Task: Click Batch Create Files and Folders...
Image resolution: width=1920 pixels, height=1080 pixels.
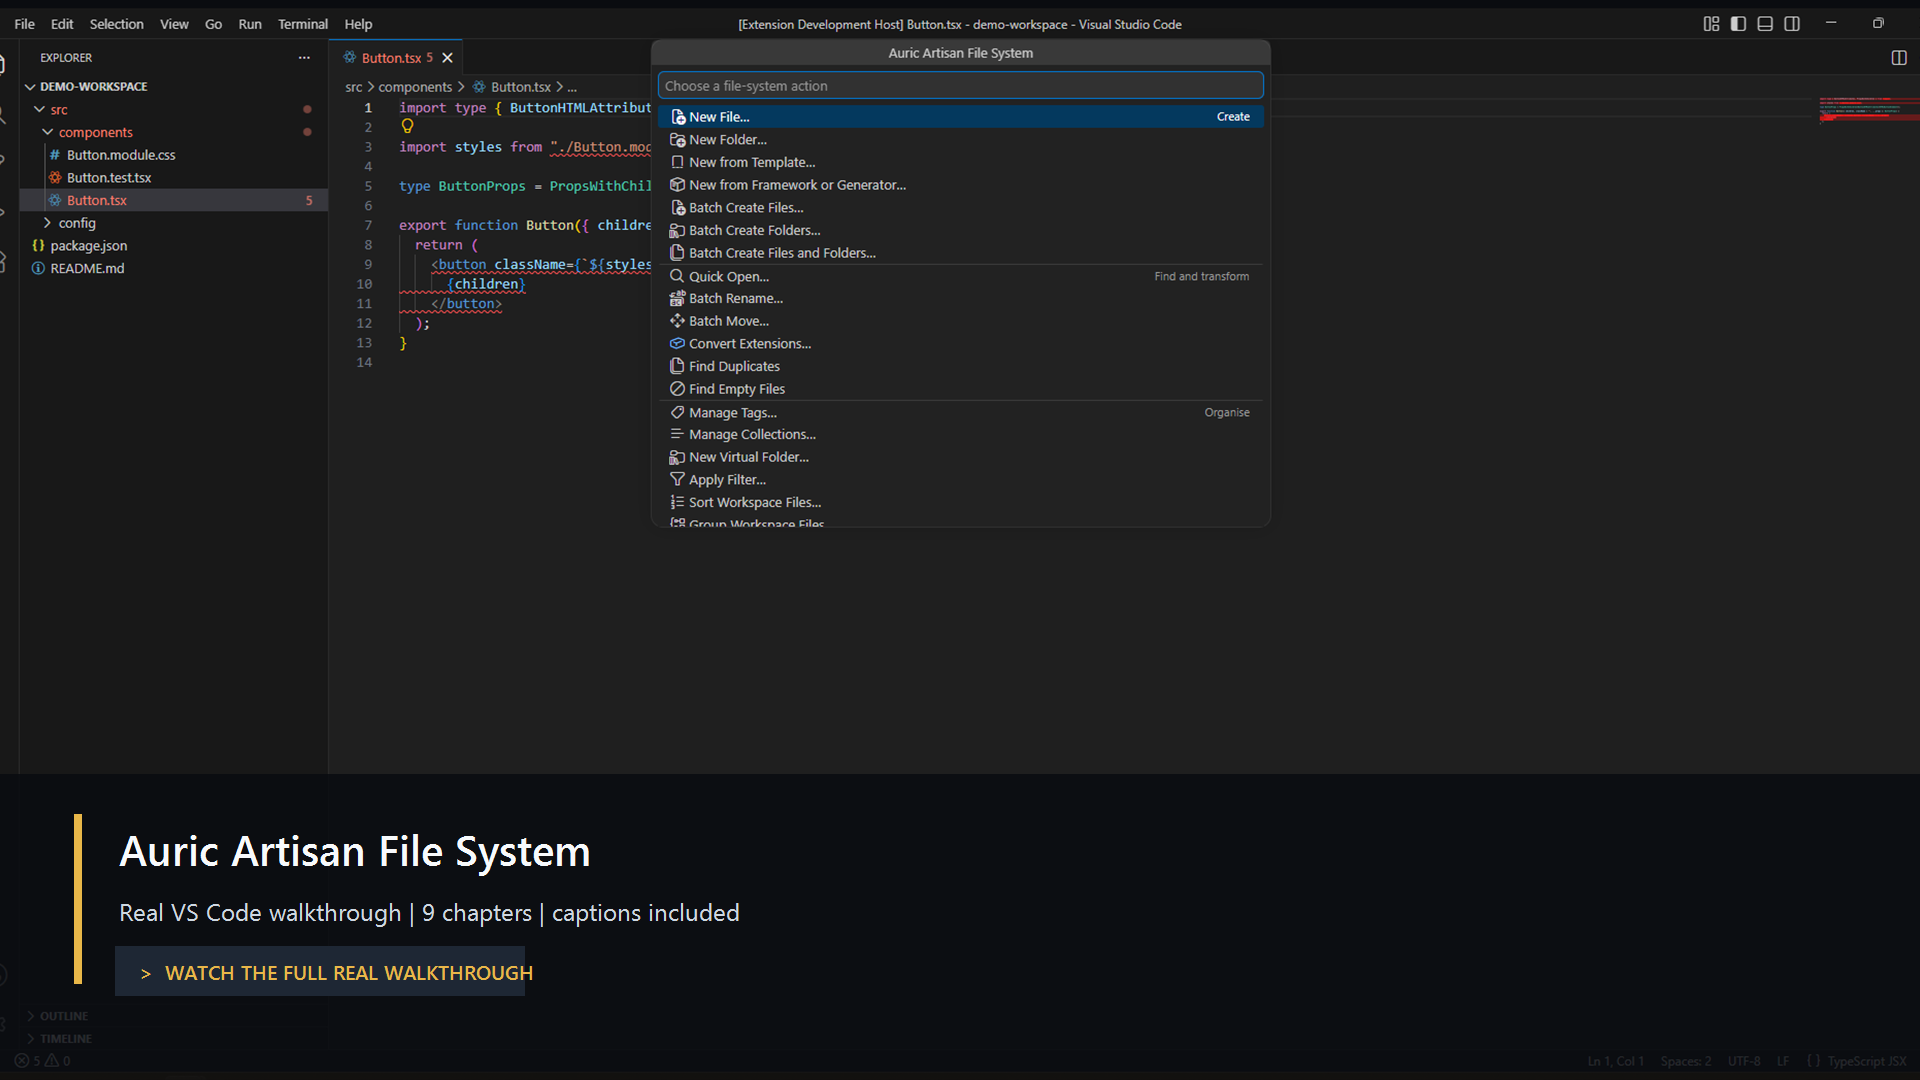Action: [960, 253]
